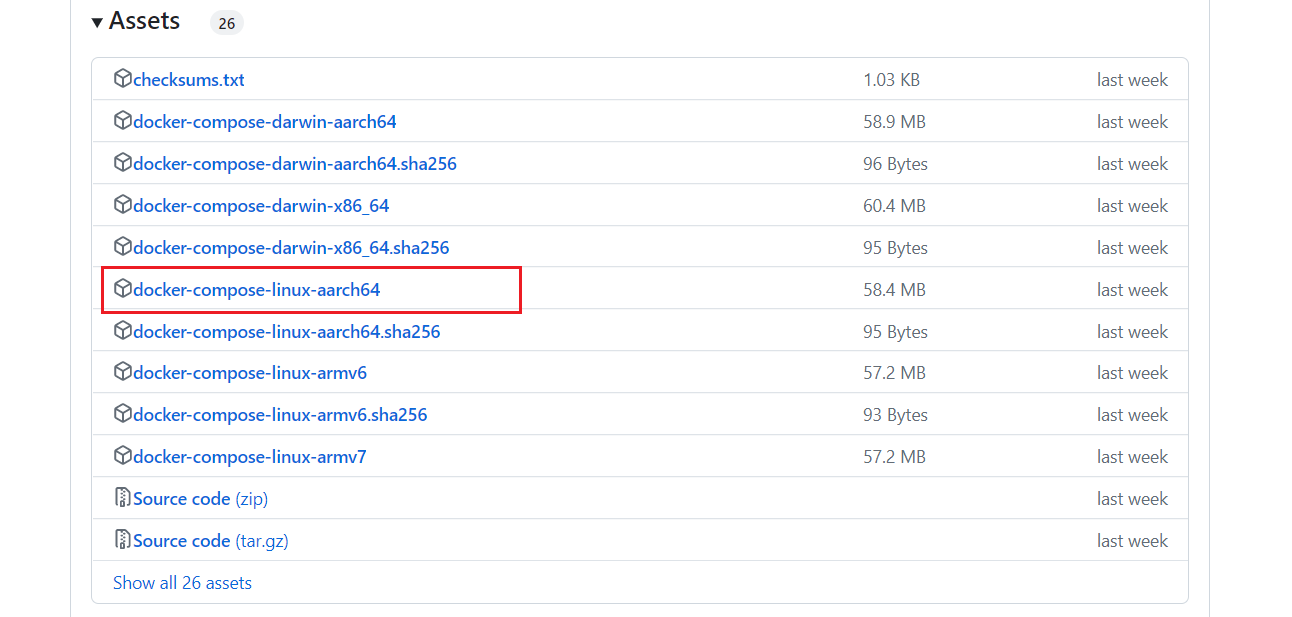Viewport: 1292px width, 617px height.
Task: Click archive icon beside Source code (tar.gz)
Action: (x=122, y=540)
